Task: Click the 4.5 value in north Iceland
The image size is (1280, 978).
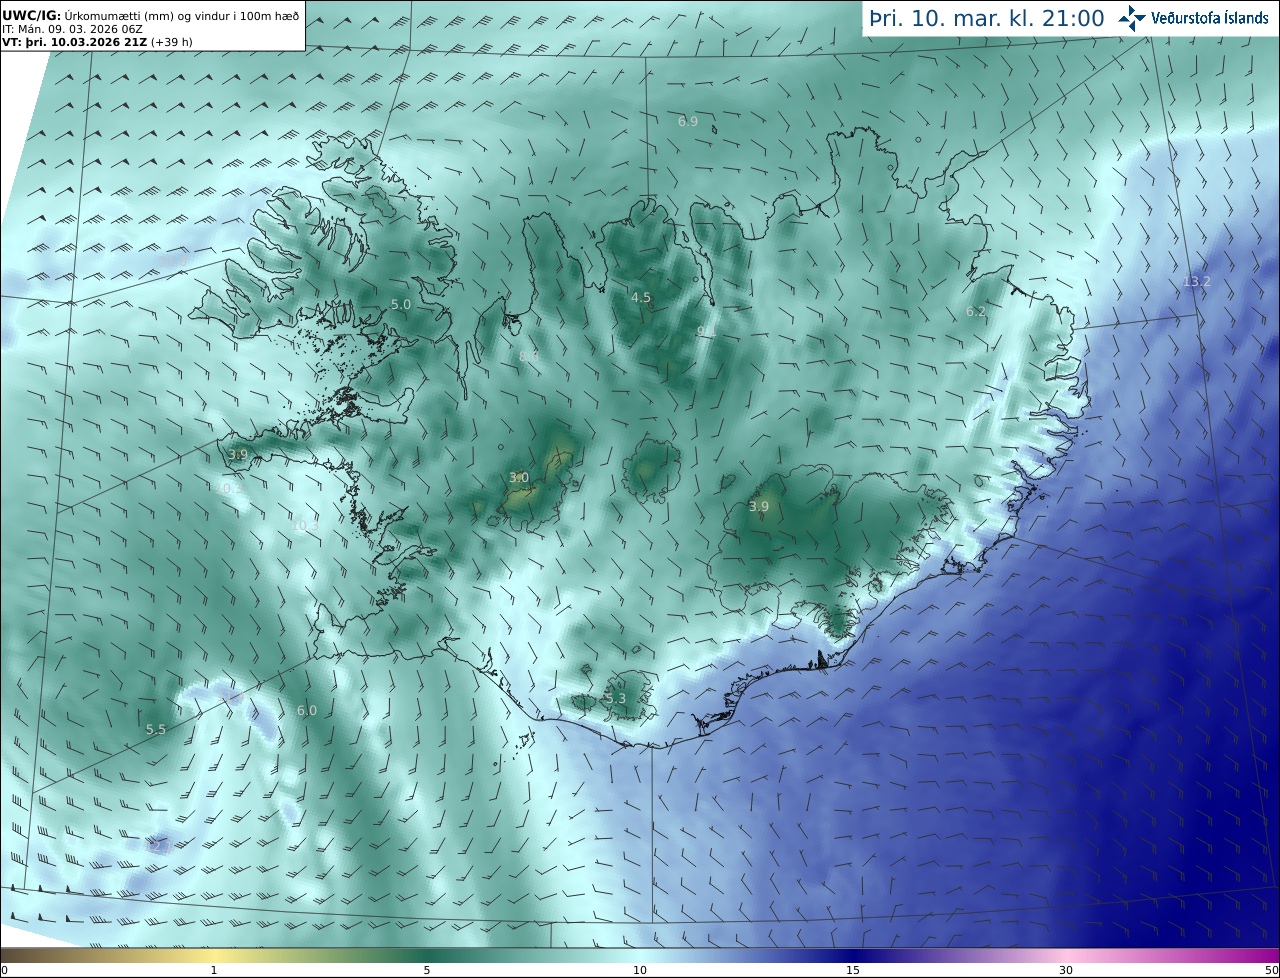Action: tap(641, 297)
